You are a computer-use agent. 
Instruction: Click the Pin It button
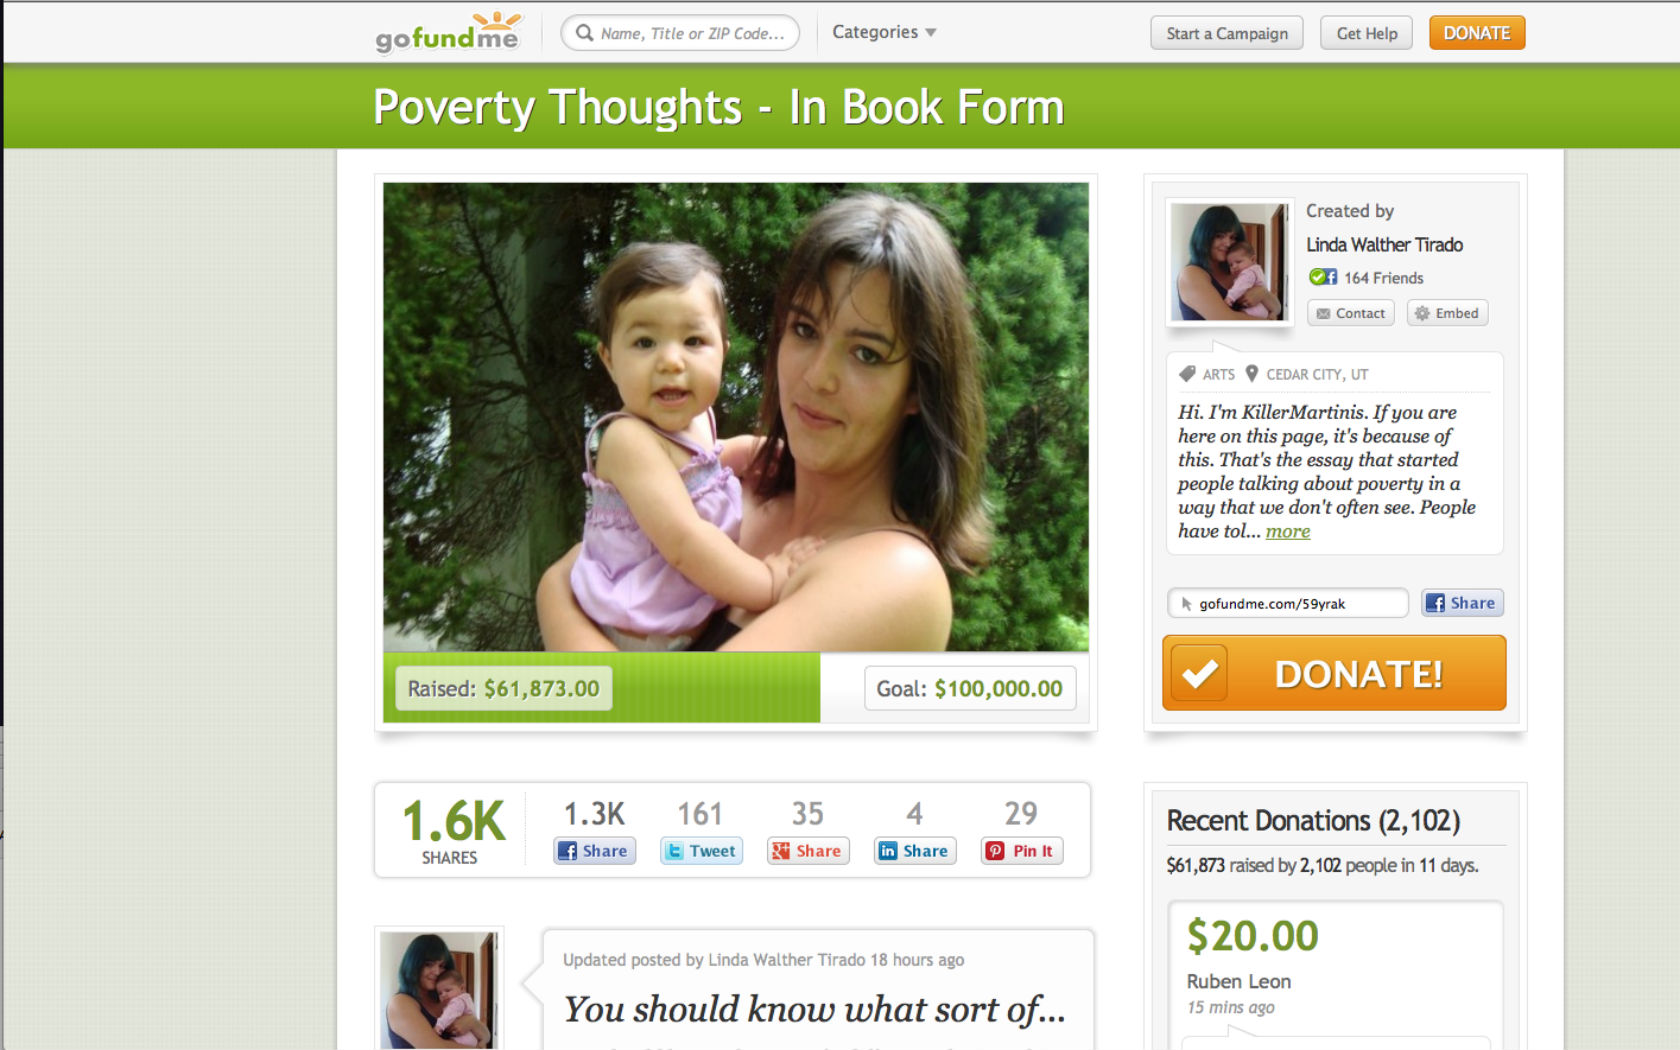pos(1022,851)
